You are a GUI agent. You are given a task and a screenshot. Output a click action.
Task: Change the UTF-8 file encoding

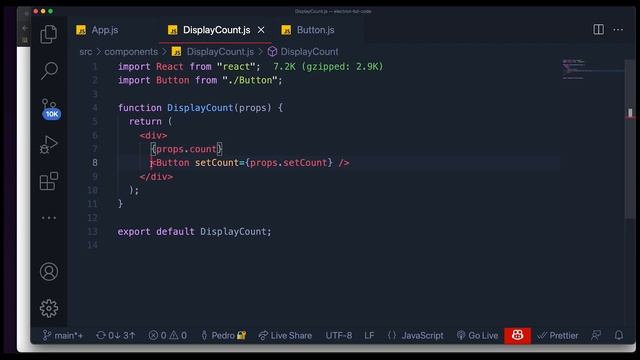(339, 336)
